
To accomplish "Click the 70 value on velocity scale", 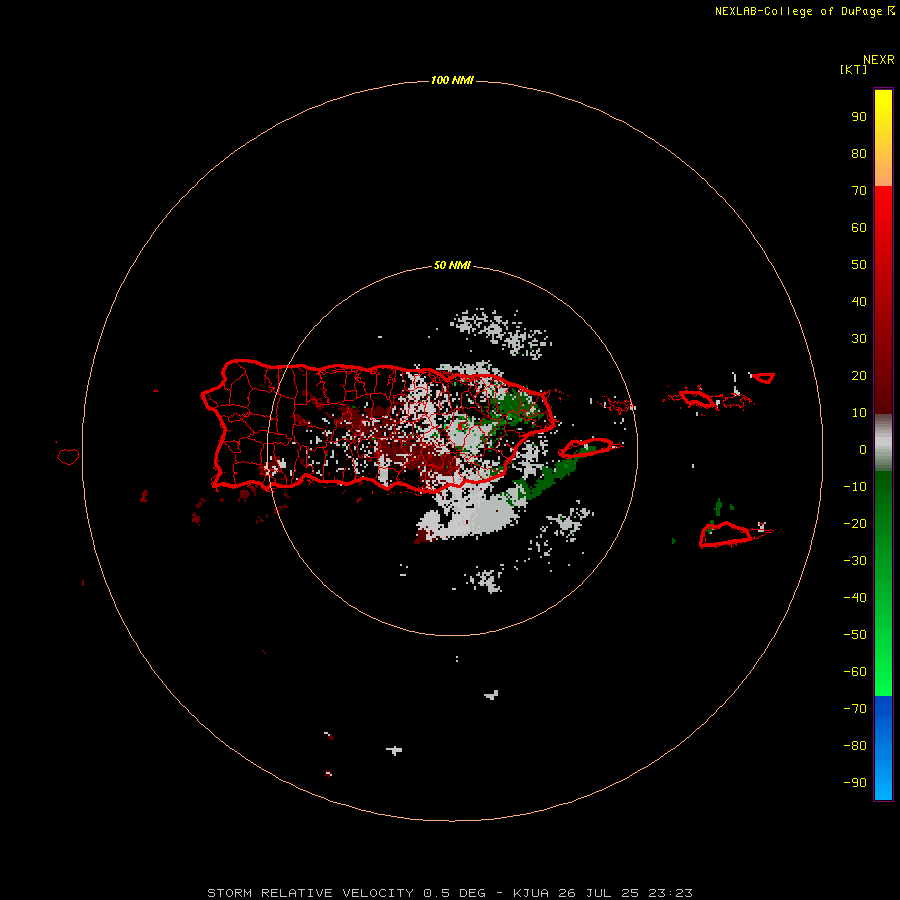I will pos(859,191).
